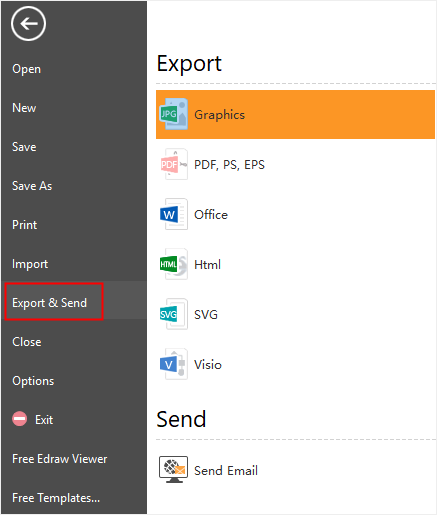Click Save in the sidebar menu

(24, 147)
